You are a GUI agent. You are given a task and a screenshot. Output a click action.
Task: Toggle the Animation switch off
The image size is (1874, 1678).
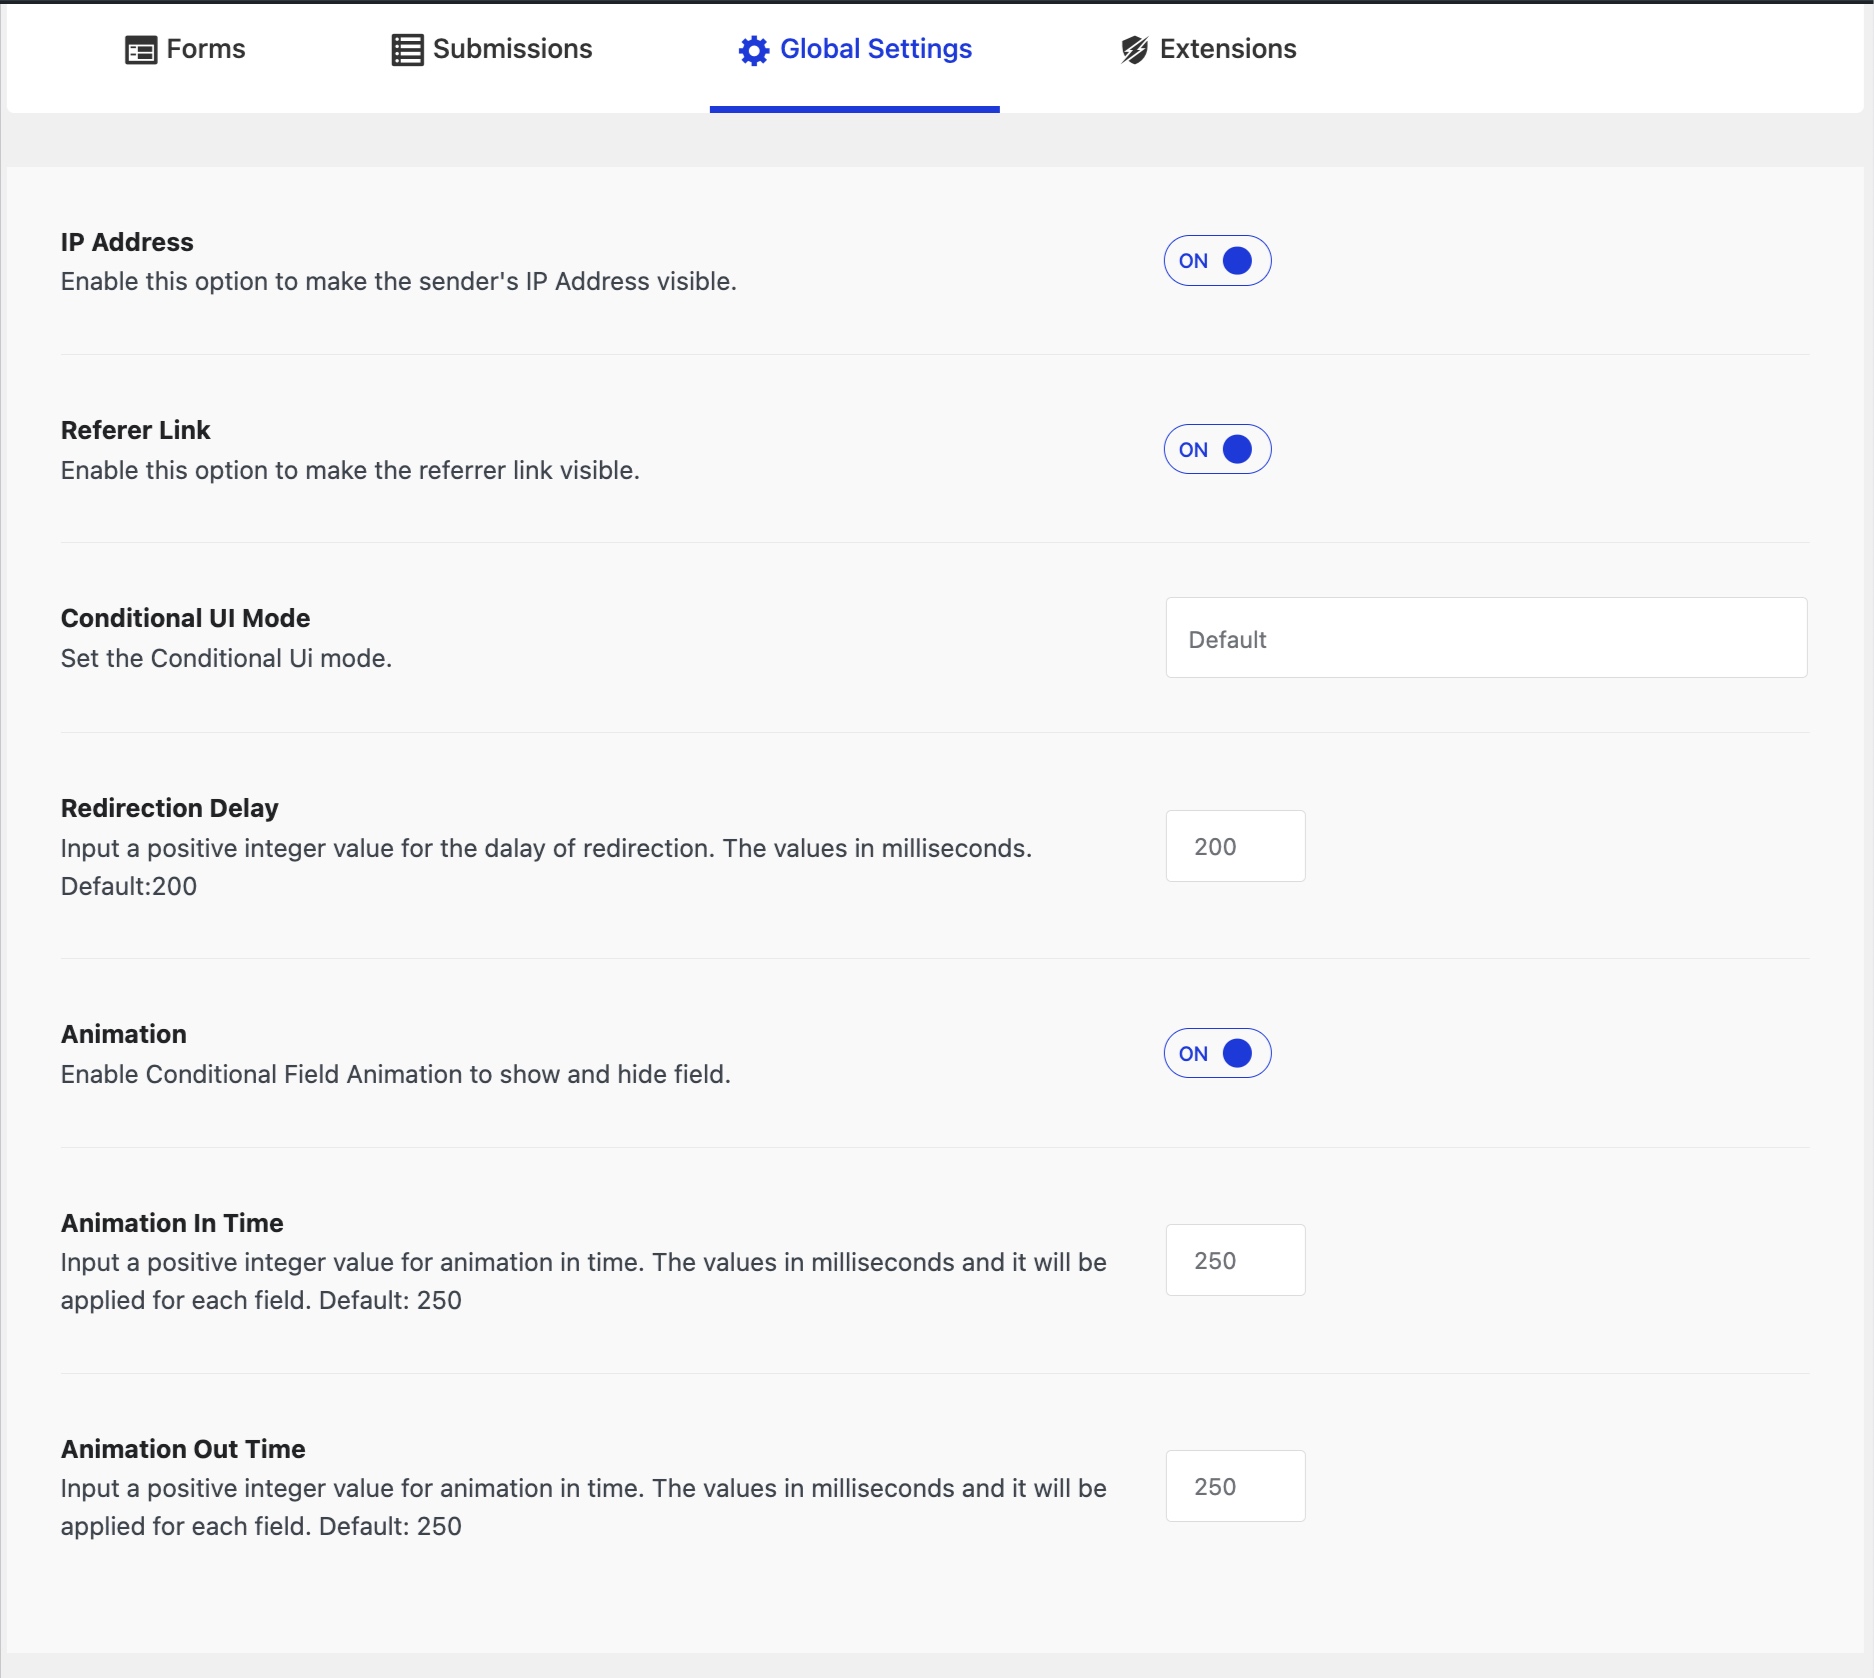[1217, 1053]
